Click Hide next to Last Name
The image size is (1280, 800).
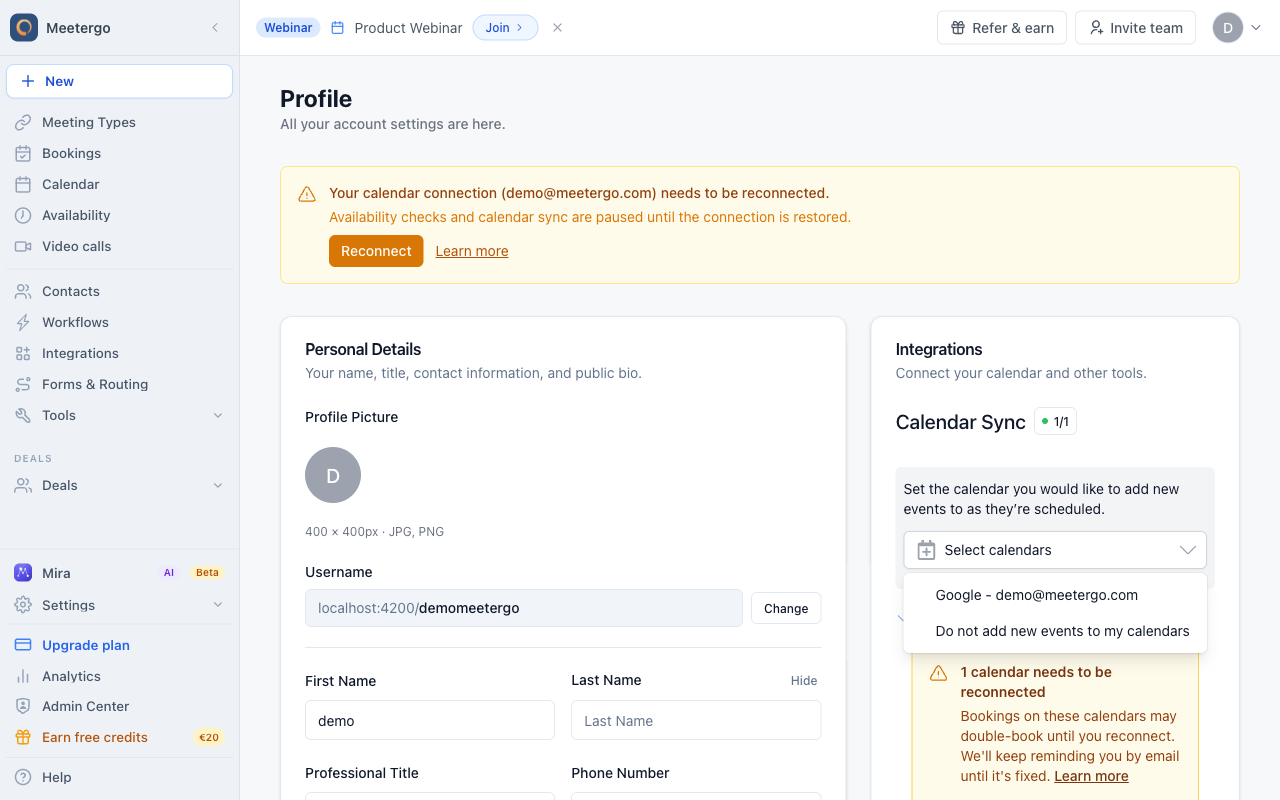804,681
